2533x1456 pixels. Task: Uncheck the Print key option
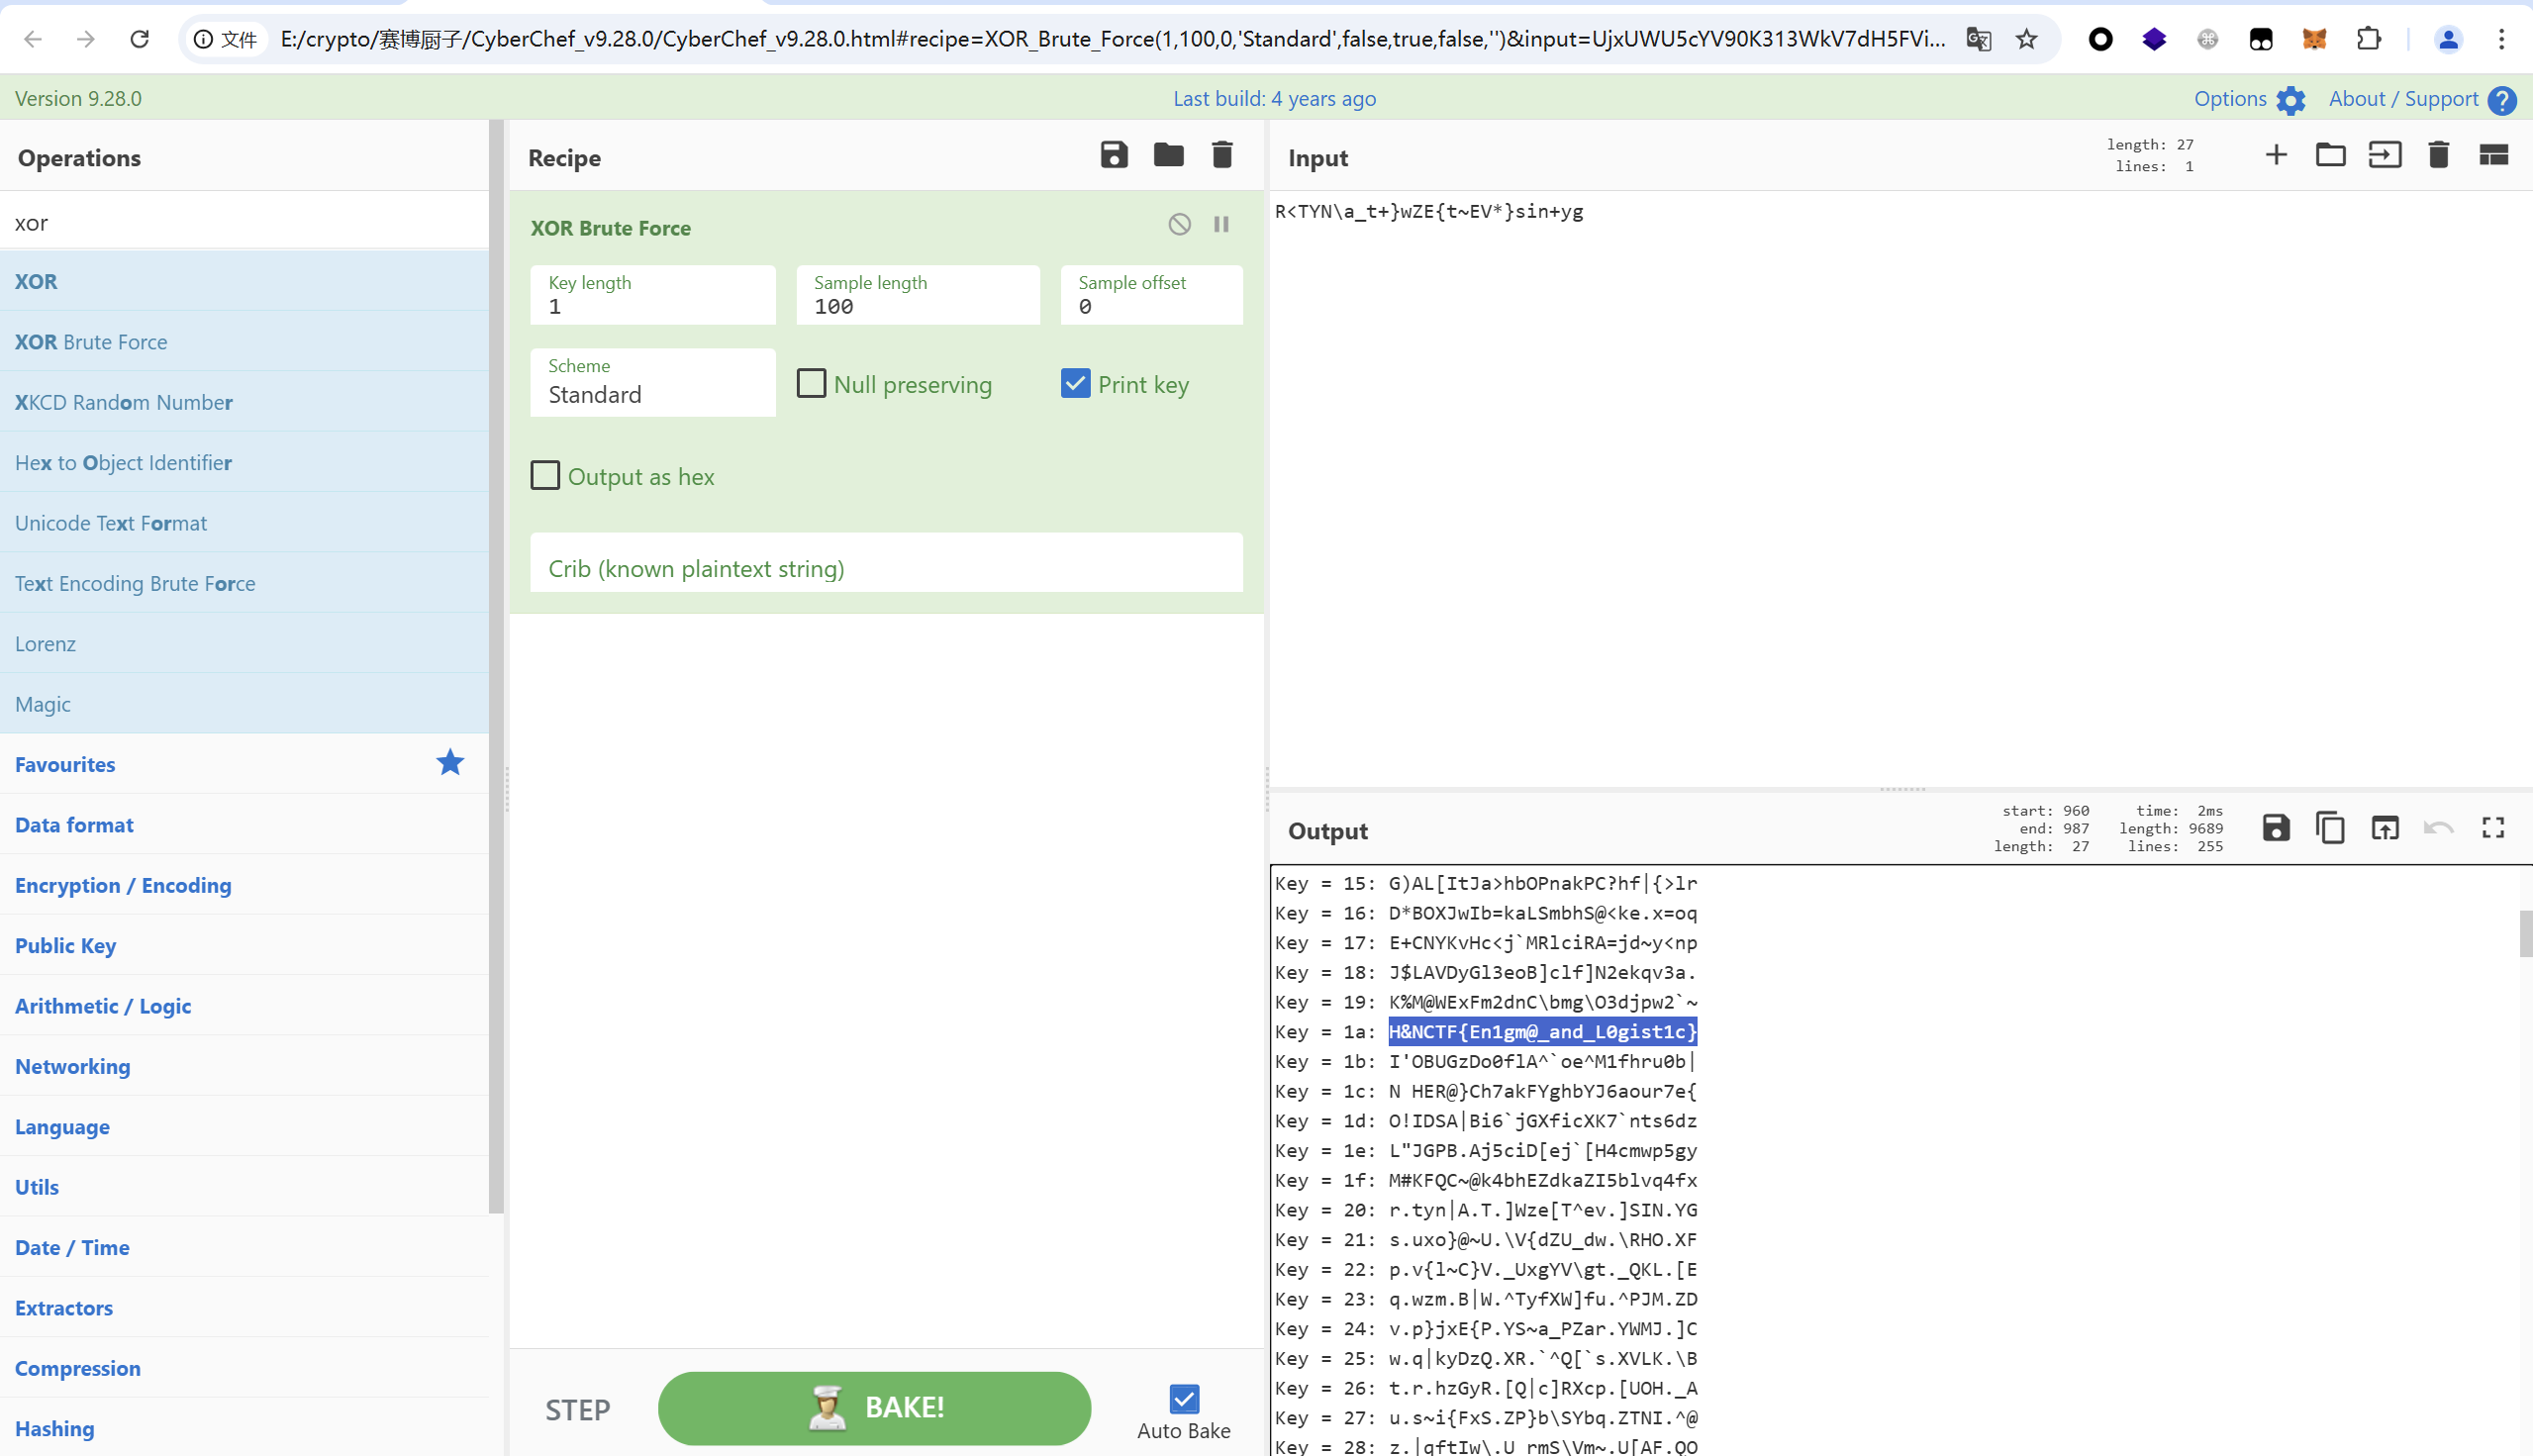[1075, 383]
